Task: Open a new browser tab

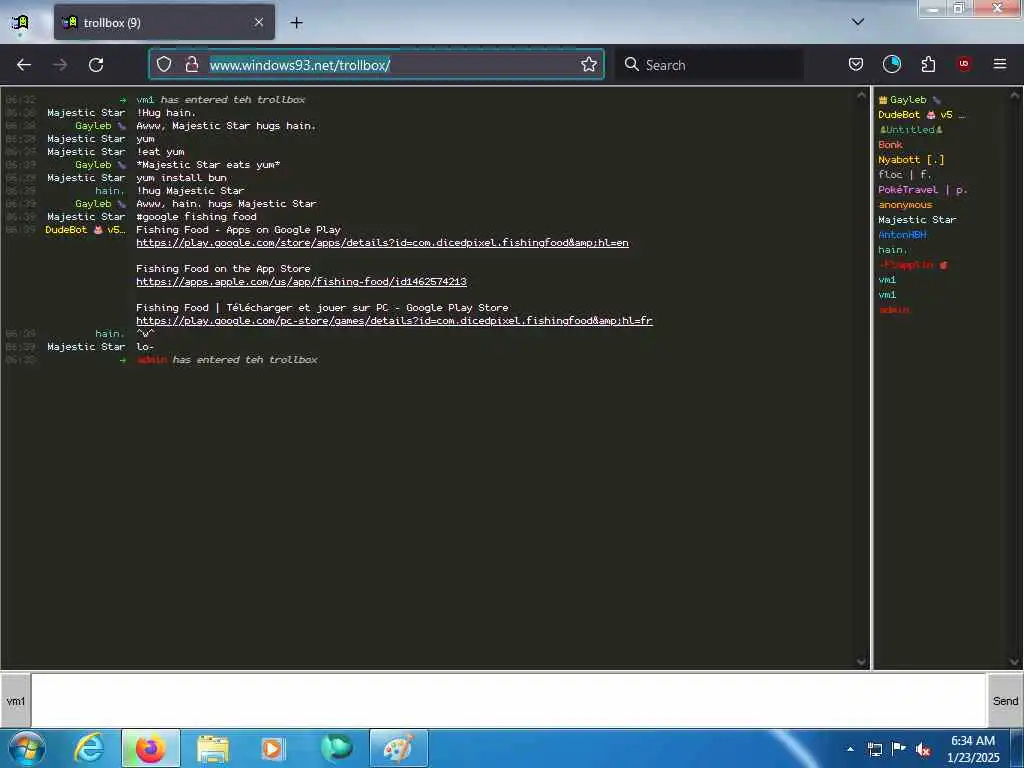Action: (296, 23)
